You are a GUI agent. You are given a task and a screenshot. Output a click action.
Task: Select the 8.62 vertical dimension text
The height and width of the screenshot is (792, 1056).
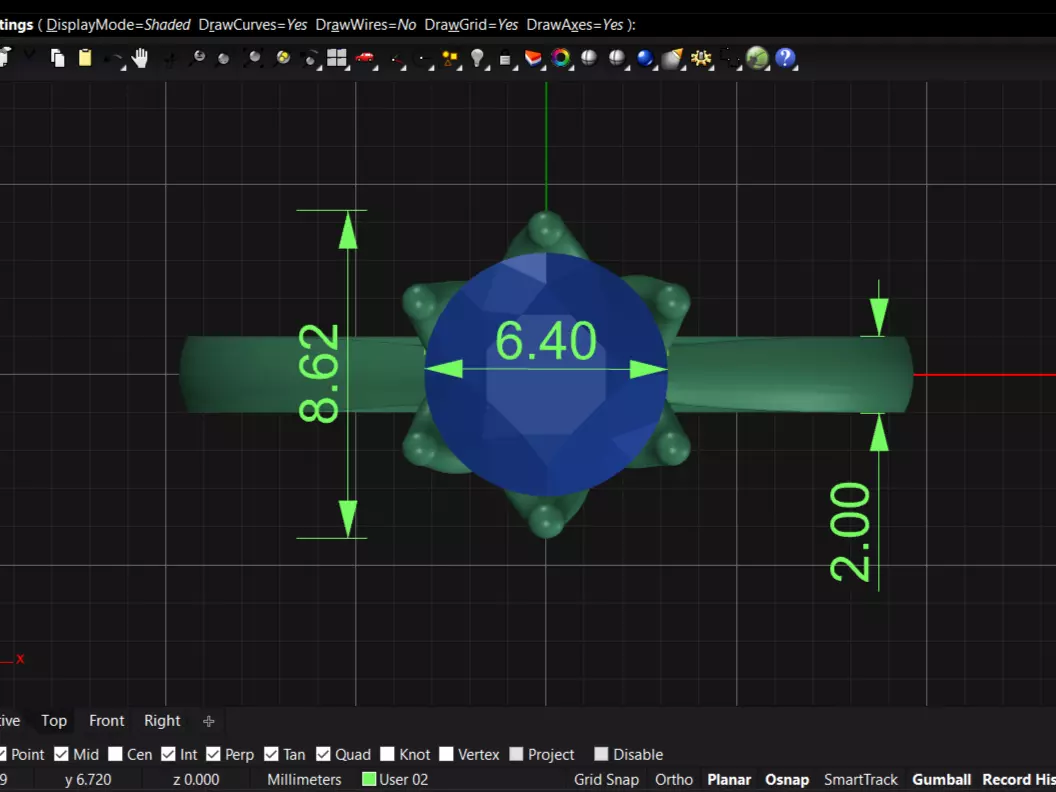319,373
